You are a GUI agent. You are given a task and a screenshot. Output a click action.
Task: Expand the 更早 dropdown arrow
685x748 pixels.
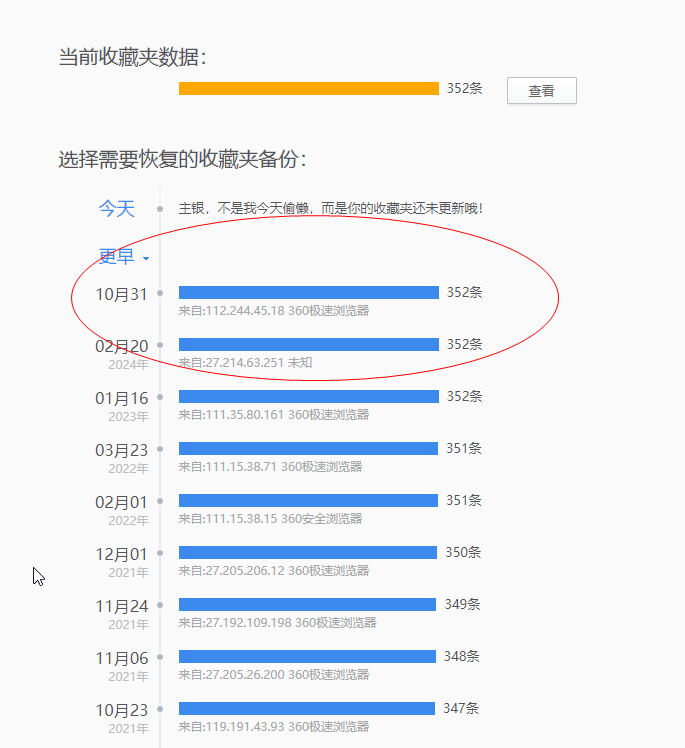pyautogui.click(x=146, y=259)
